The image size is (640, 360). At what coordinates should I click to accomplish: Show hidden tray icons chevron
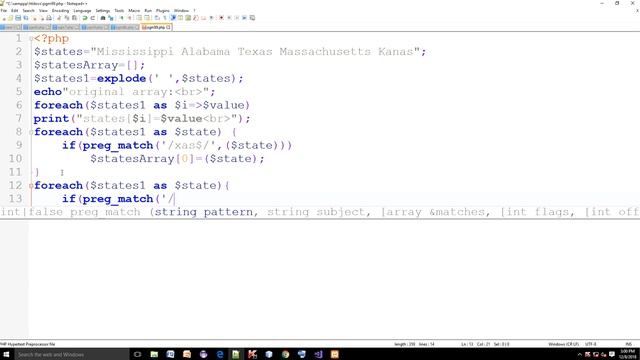(x=579, y=354)
